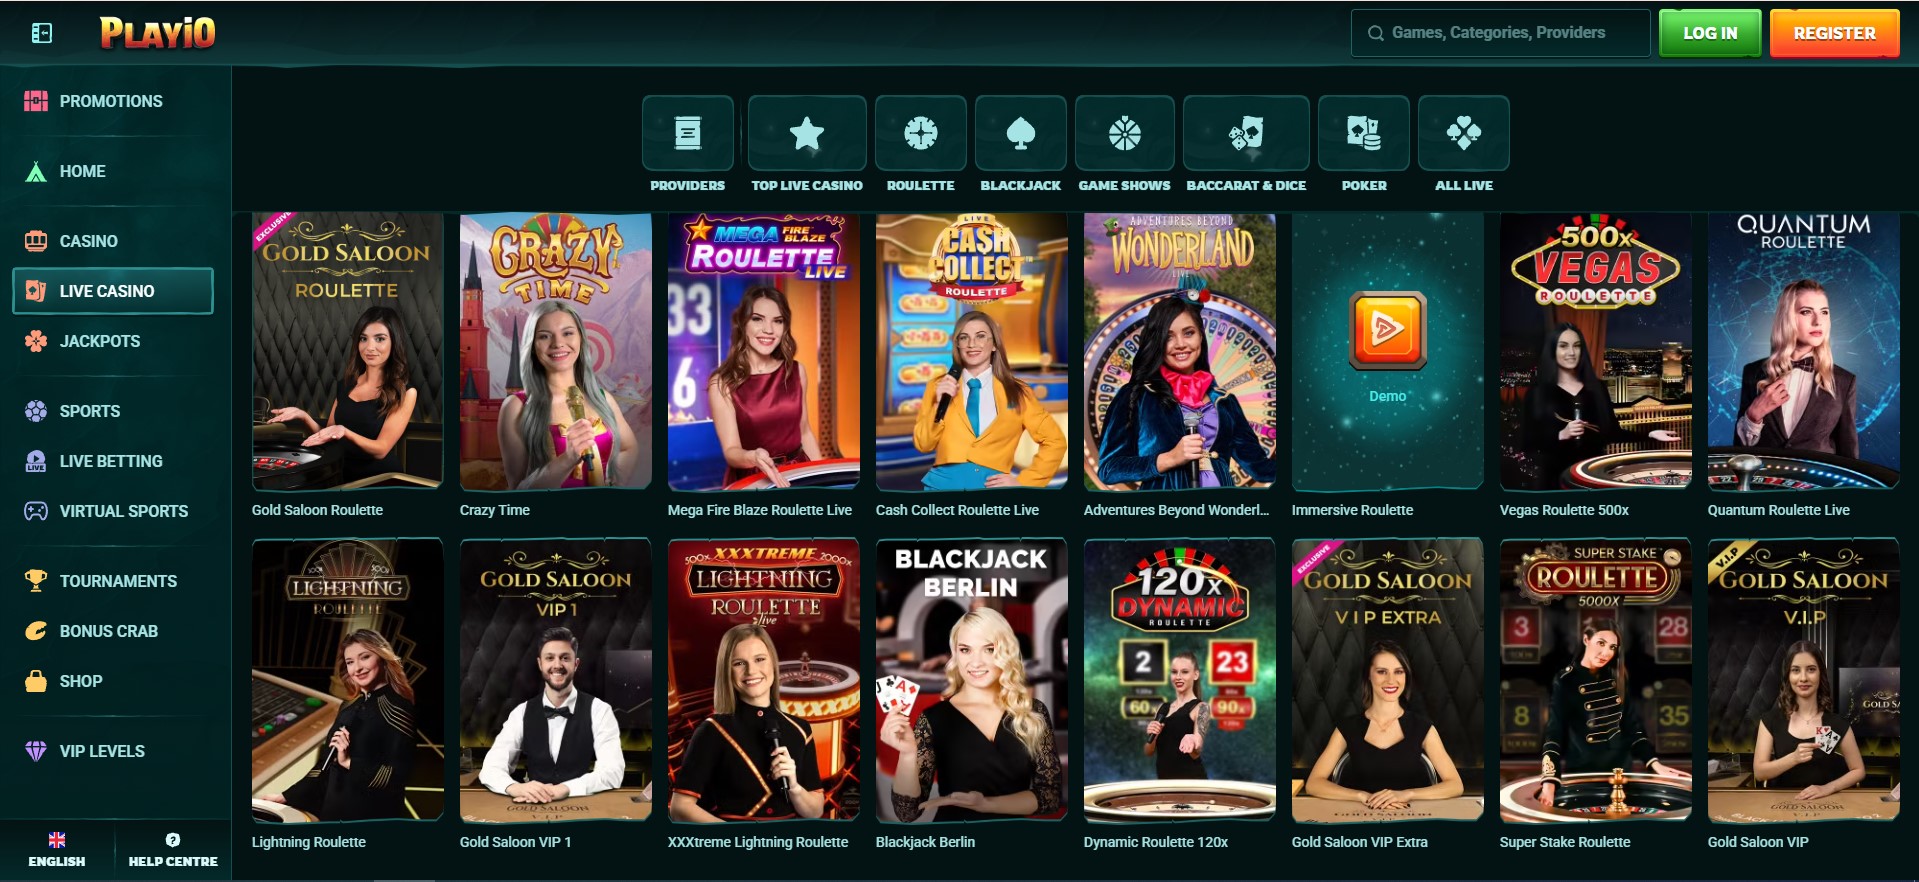1919x882 pixels.
Task: Launch the Immersive Roulette demo play button
Action: 1386,330
